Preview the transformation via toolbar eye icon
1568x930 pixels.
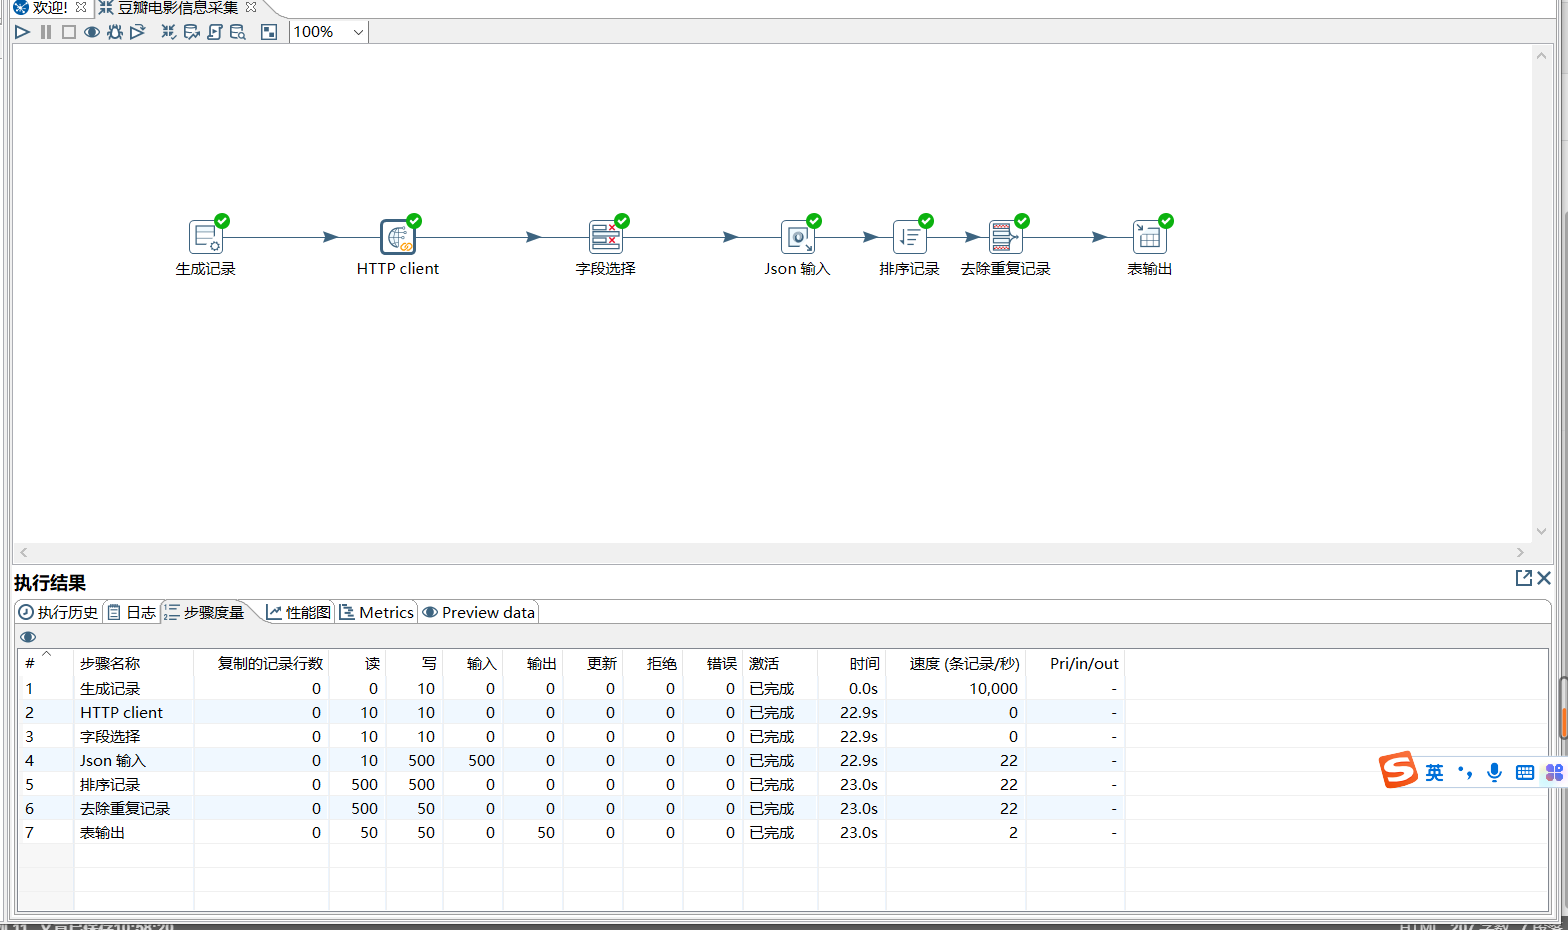92,32
